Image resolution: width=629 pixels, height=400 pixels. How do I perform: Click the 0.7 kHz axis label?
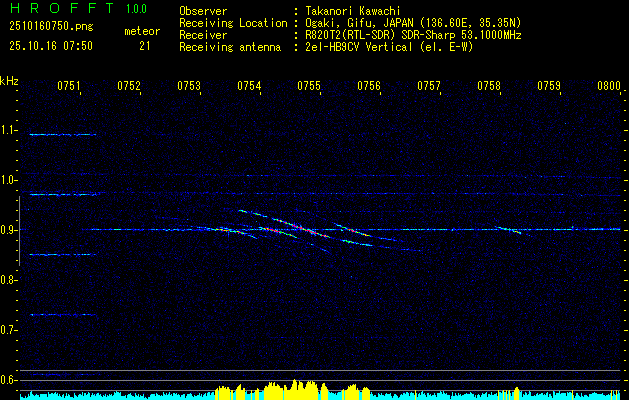coord(9,330)
